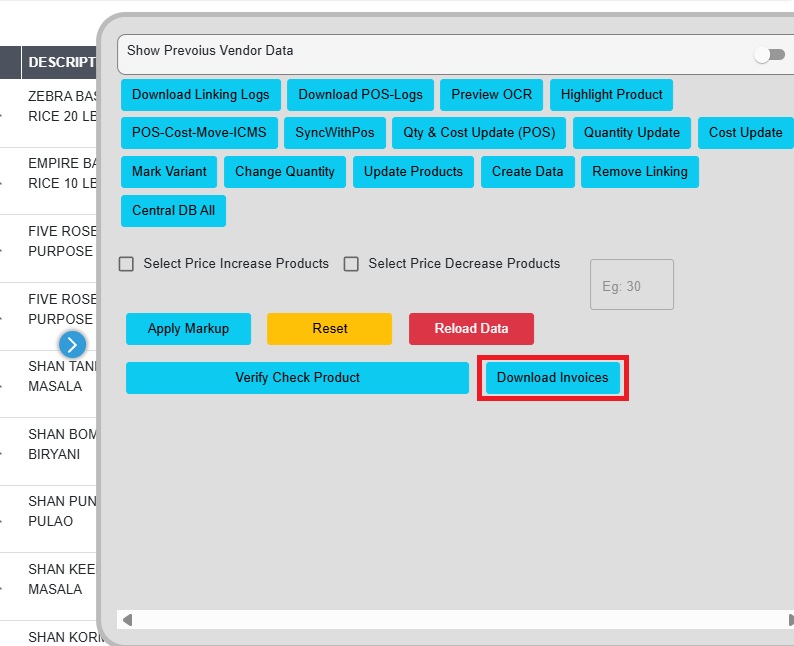Viewport: 794px width, 646px height.
Task: Select the SHAN KEE MASALA row
Action: [x=48, y=587]
